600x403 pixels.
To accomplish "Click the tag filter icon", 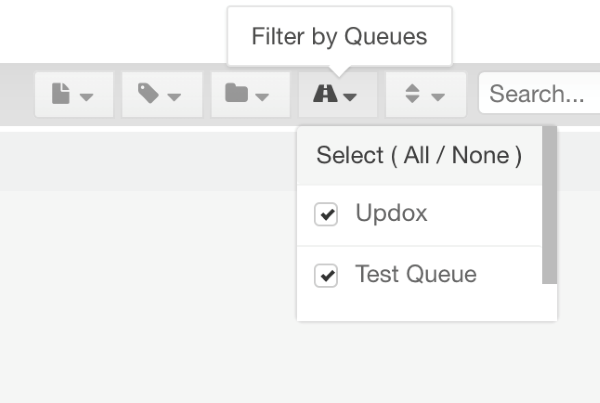I will (149, 94).
